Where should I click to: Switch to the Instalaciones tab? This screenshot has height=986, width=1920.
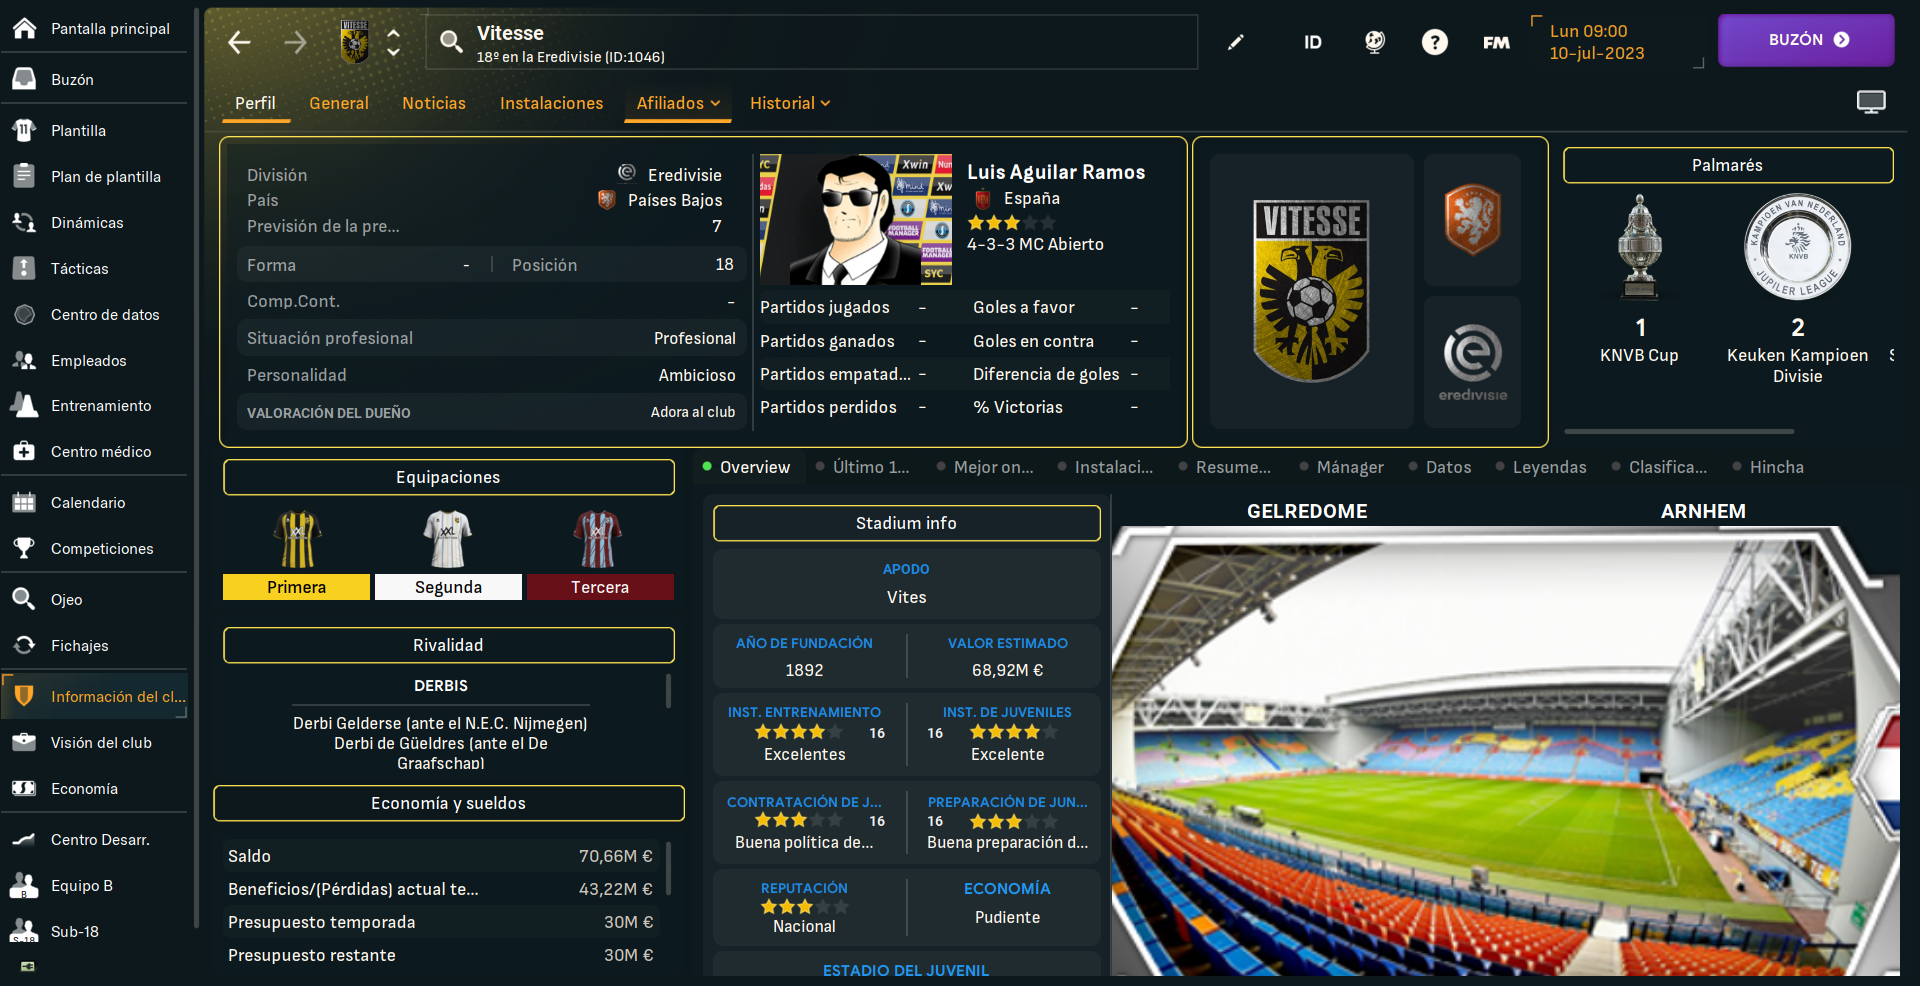coord(552,103)
